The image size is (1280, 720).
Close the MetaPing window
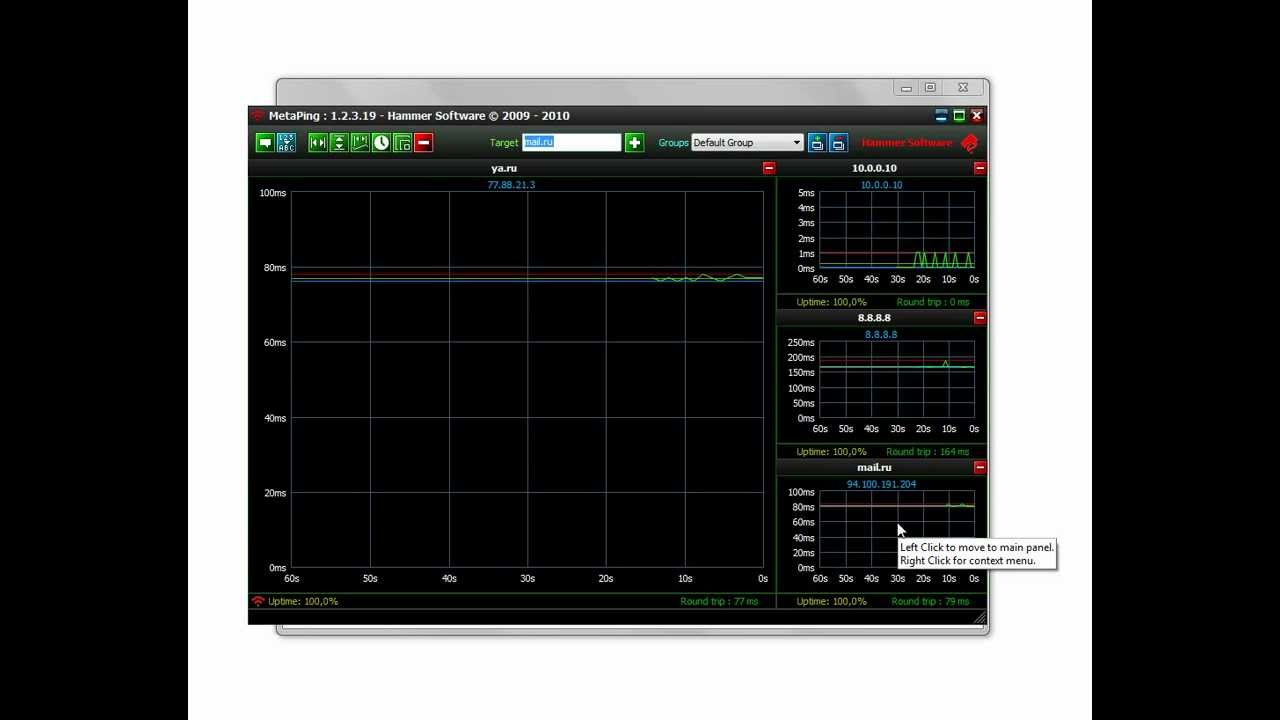pyautogui.click(x=977, y=116)
